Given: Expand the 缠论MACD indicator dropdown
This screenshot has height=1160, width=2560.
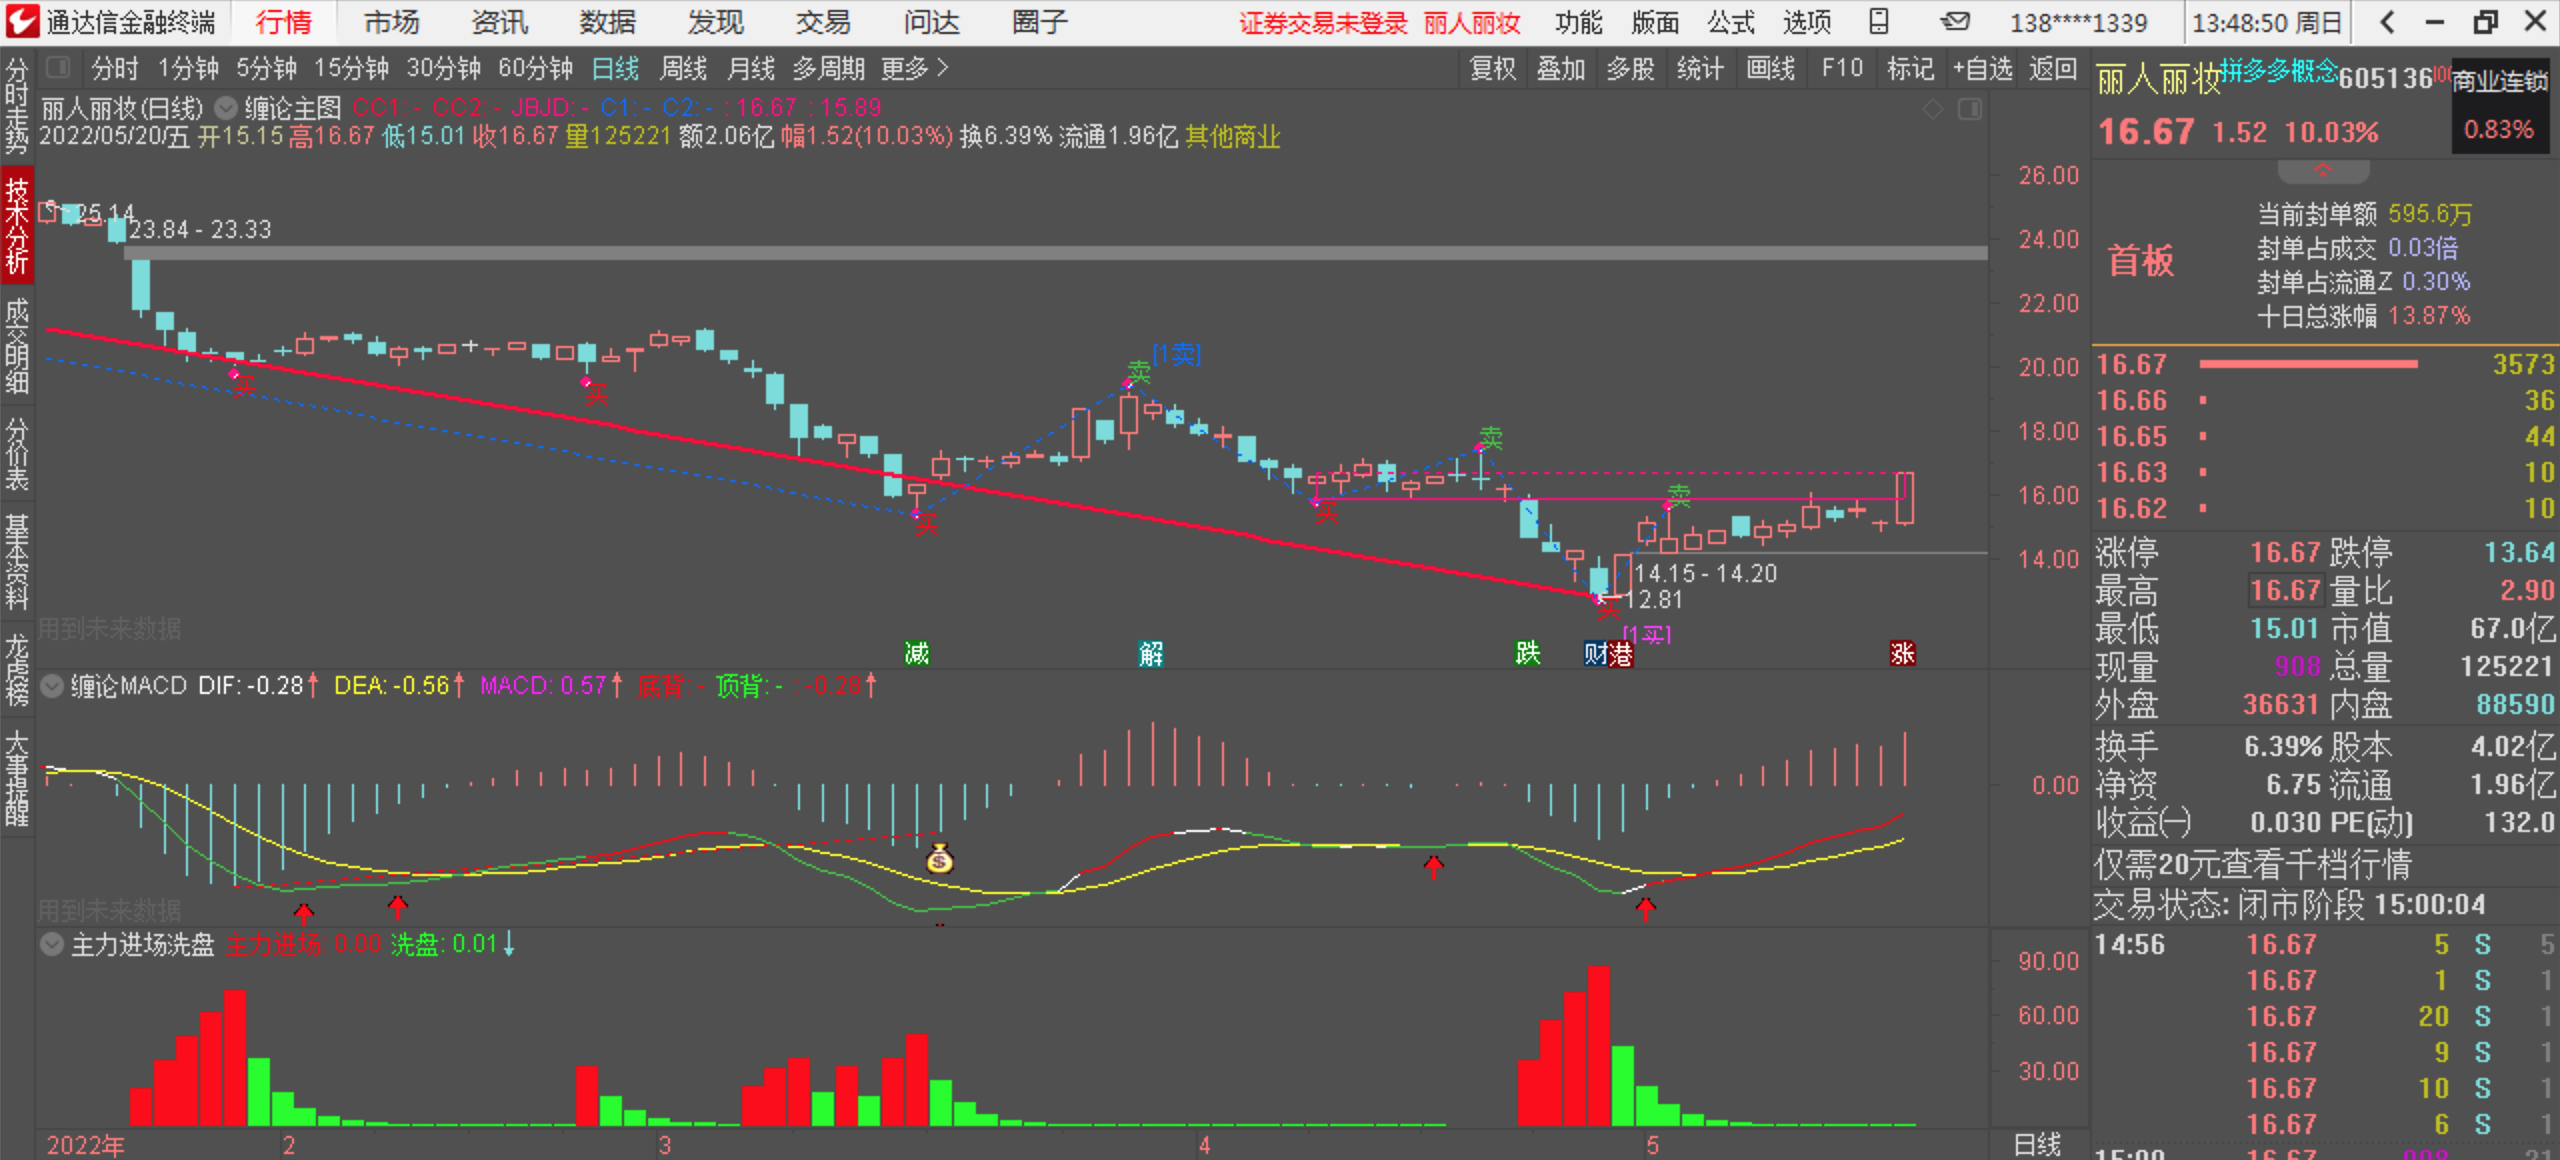Looking at the screenshot, I should [x=52, y=686].
